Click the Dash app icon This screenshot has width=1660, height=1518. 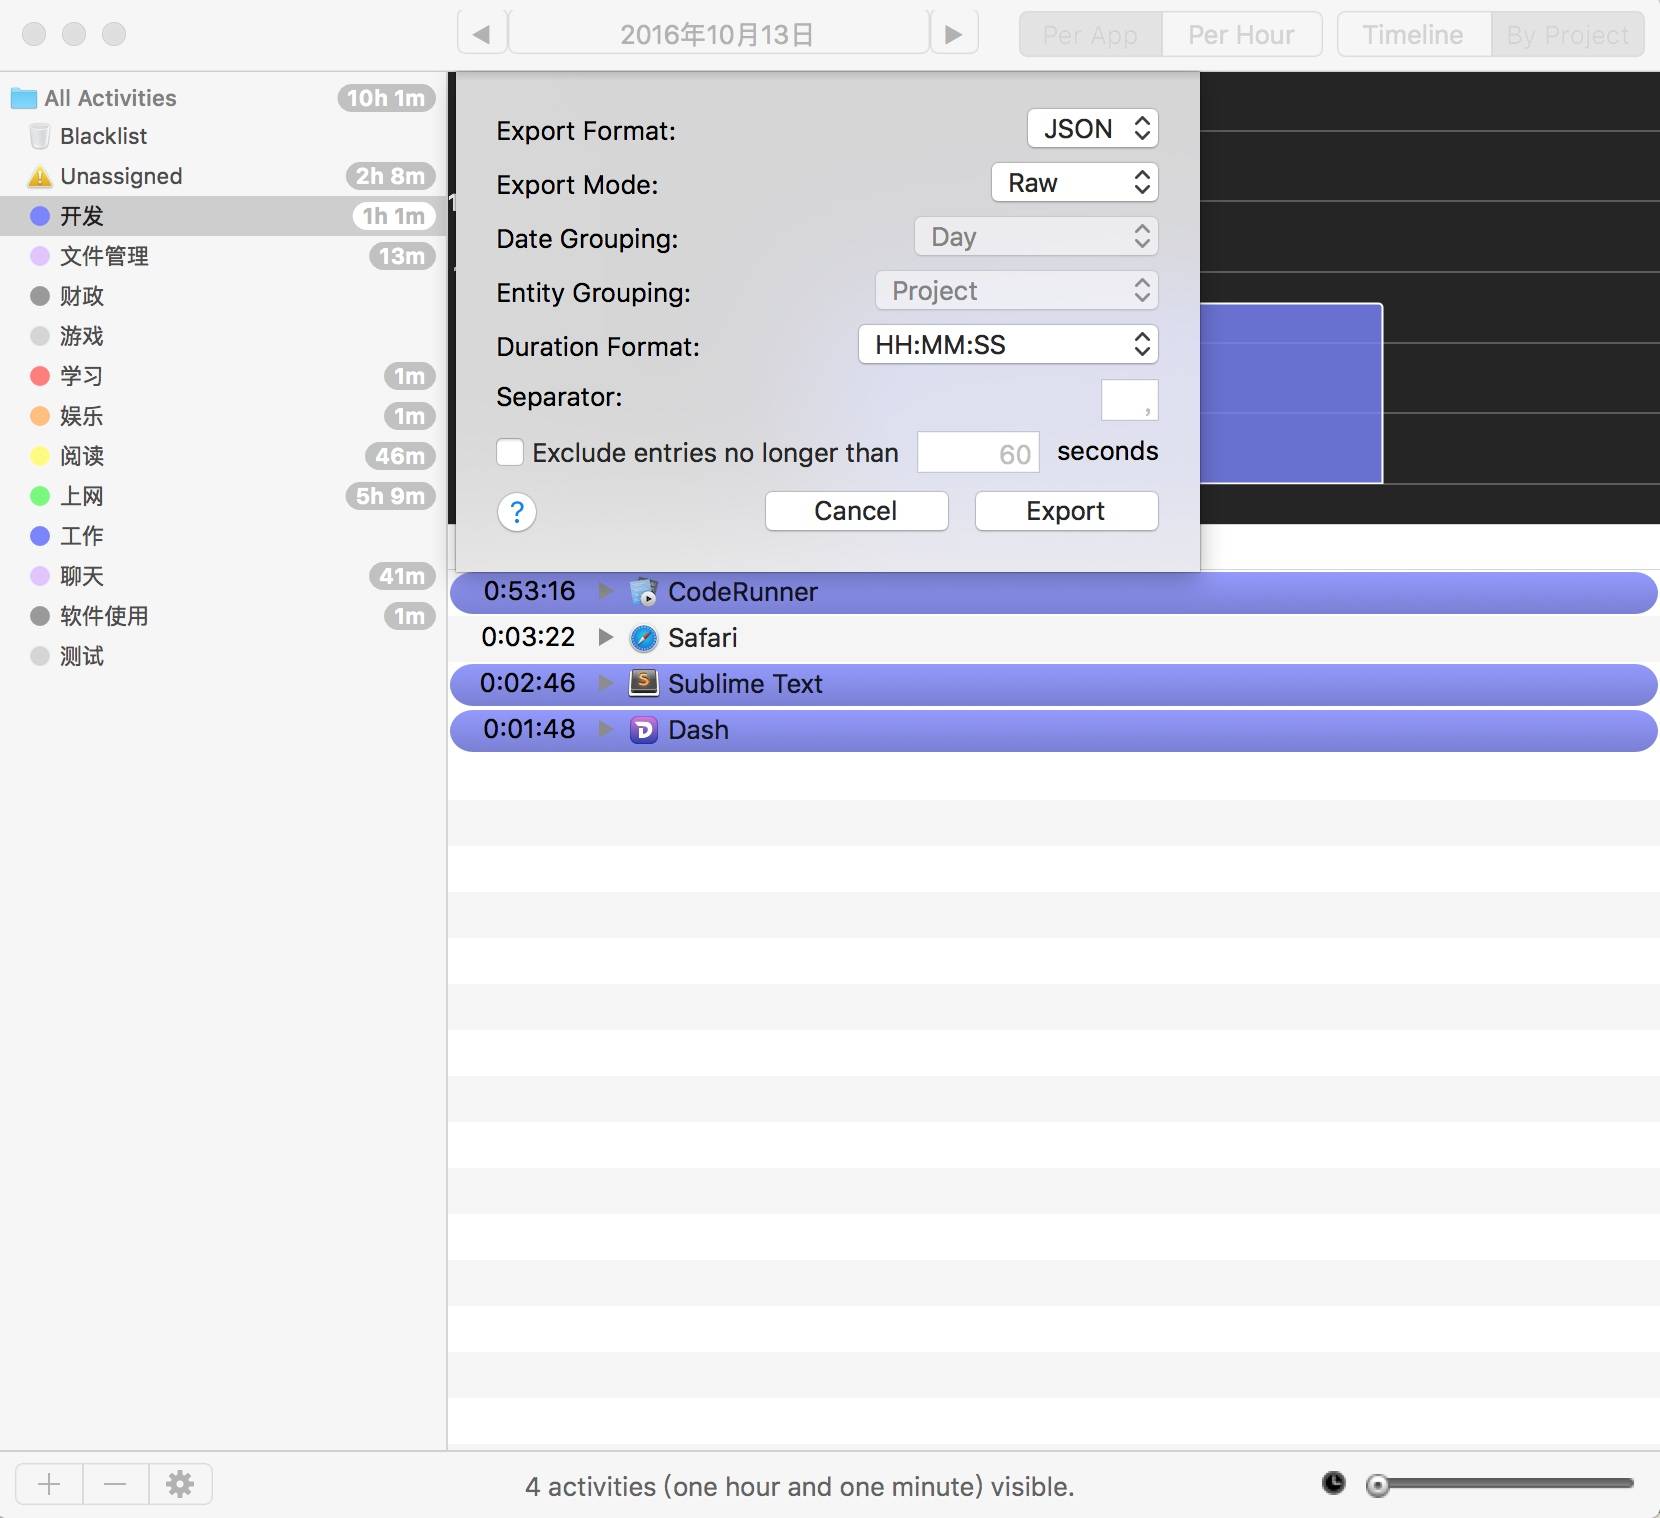[644, 730]
